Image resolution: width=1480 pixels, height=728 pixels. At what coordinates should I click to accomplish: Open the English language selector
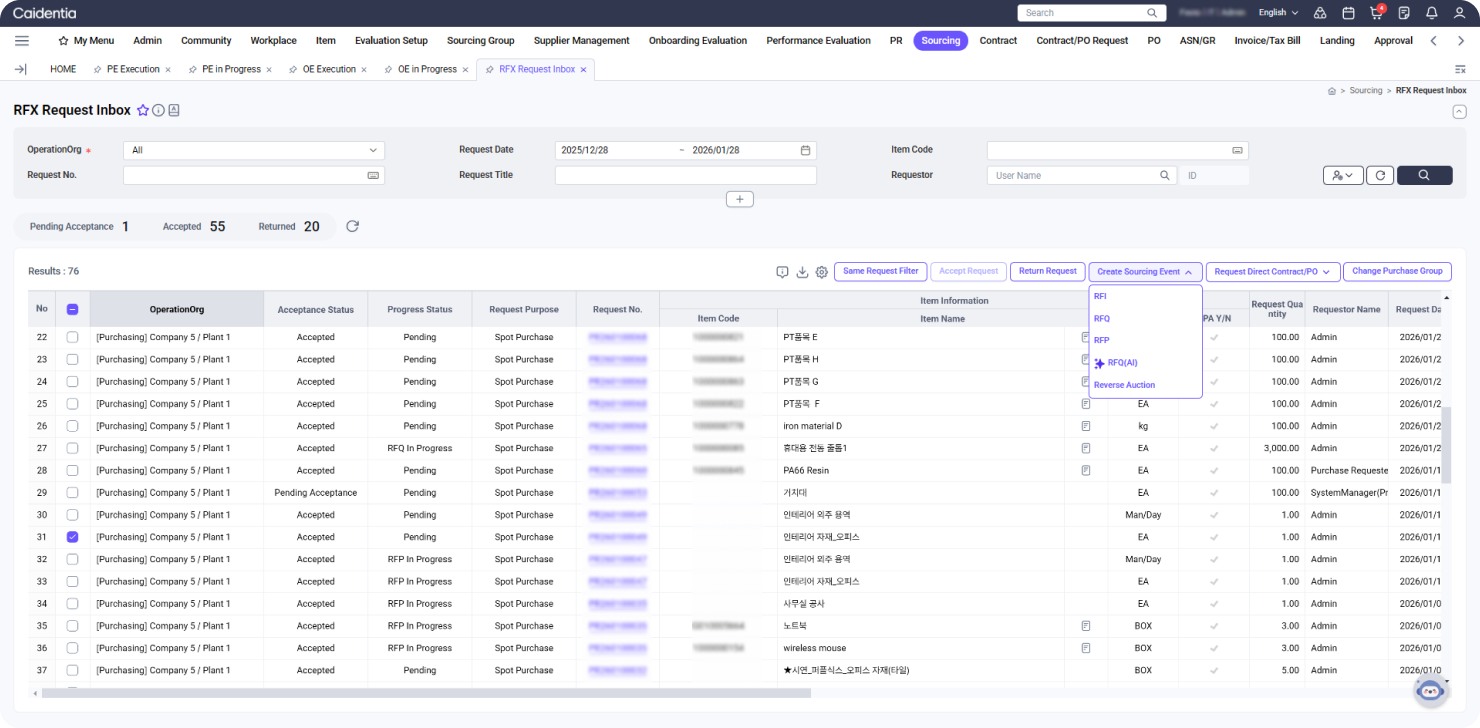click(1278, 13)
